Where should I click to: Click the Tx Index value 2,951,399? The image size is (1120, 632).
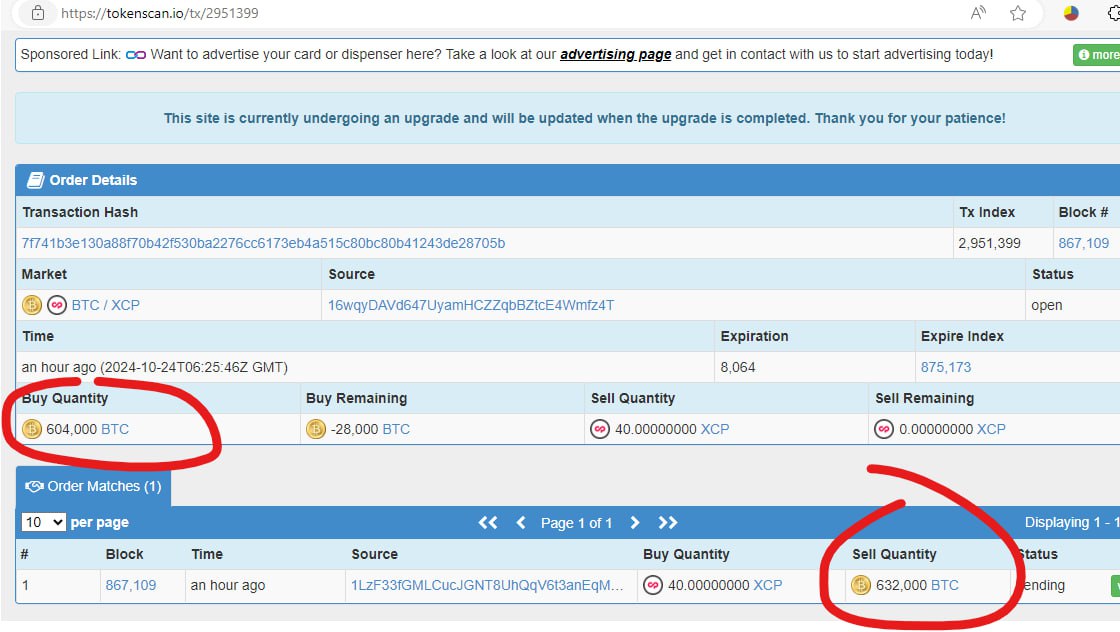pos(989,243)
